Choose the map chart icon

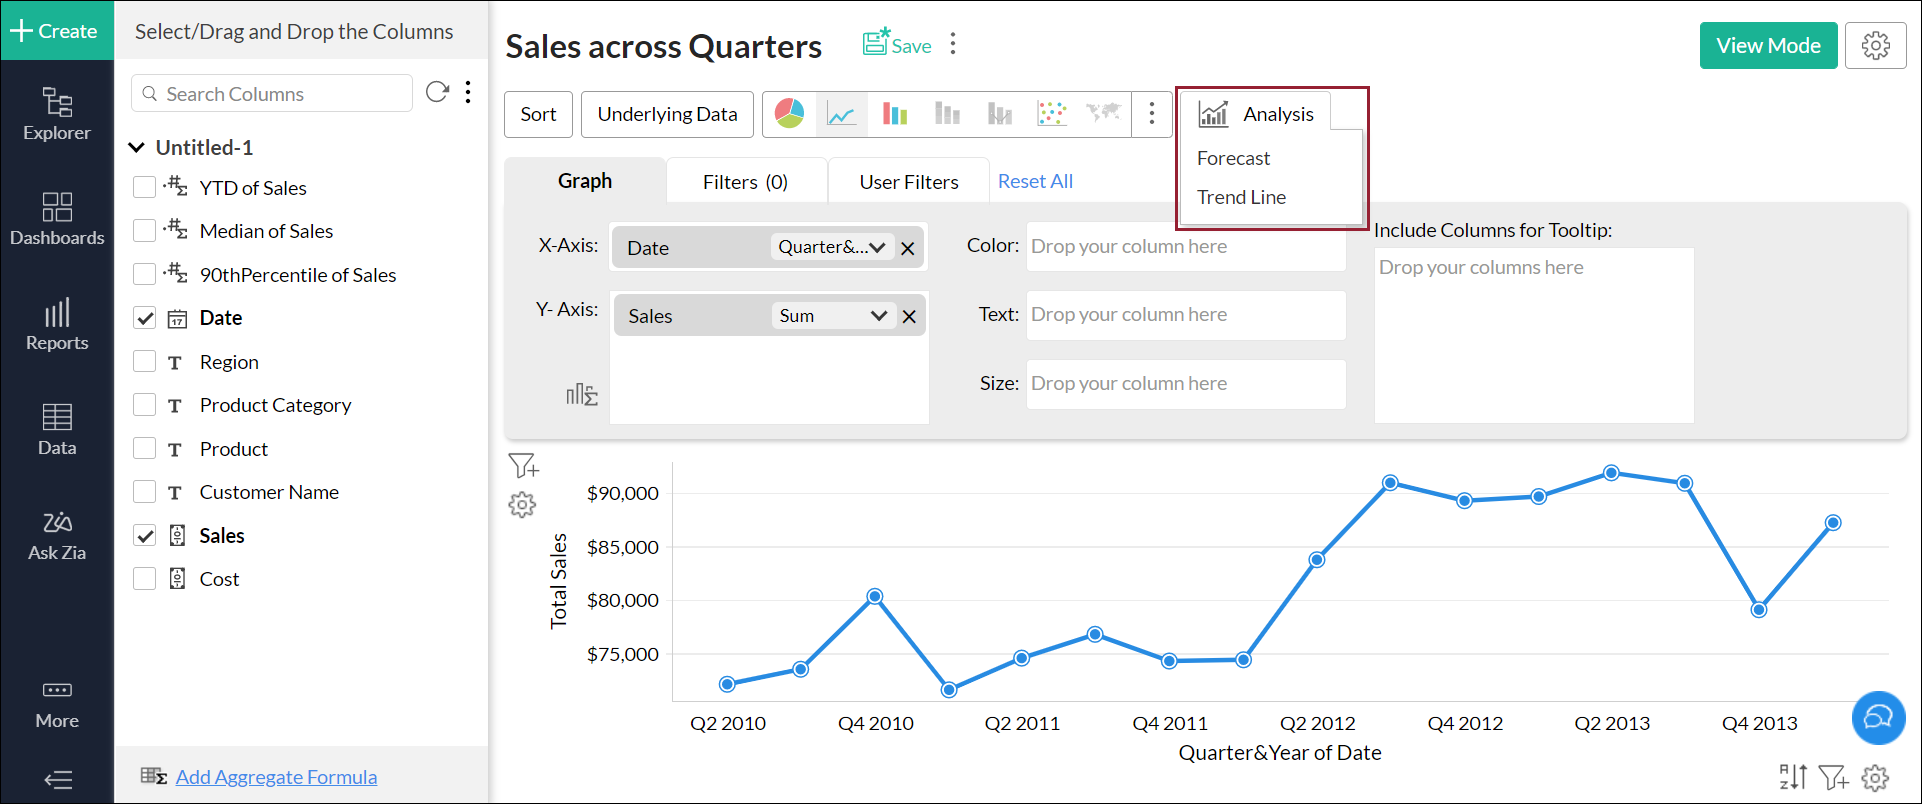click(x=1104, y=114)
